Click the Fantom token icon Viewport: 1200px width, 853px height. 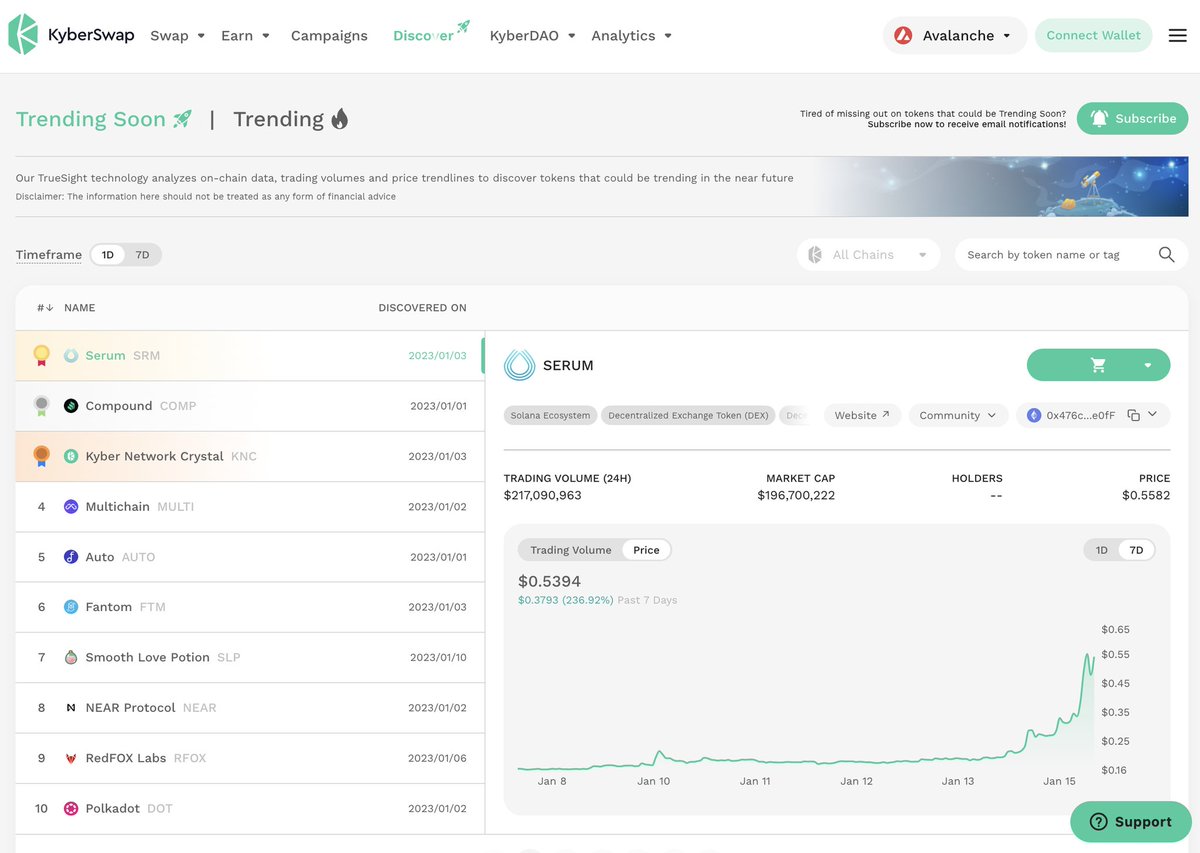click(71, 607)
